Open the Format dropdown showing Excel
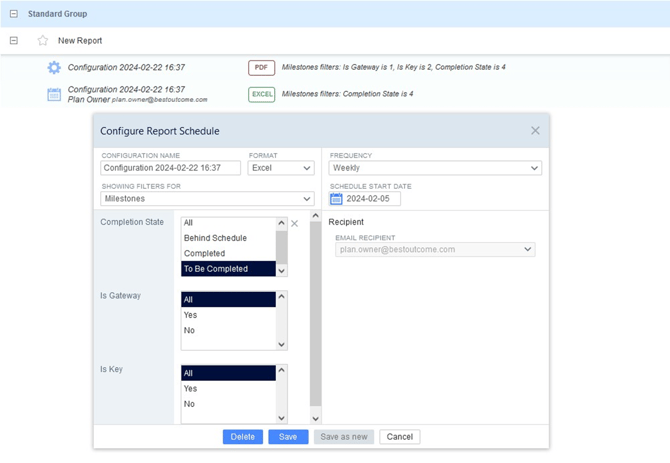 click(281, 168)
